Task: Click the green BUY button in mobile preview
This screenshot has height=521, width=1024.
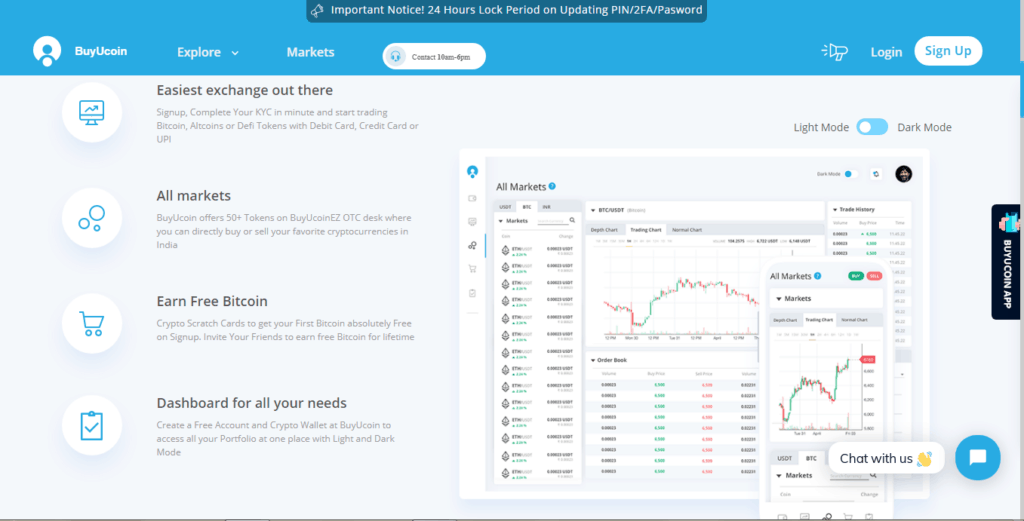Action: point(856,276)
